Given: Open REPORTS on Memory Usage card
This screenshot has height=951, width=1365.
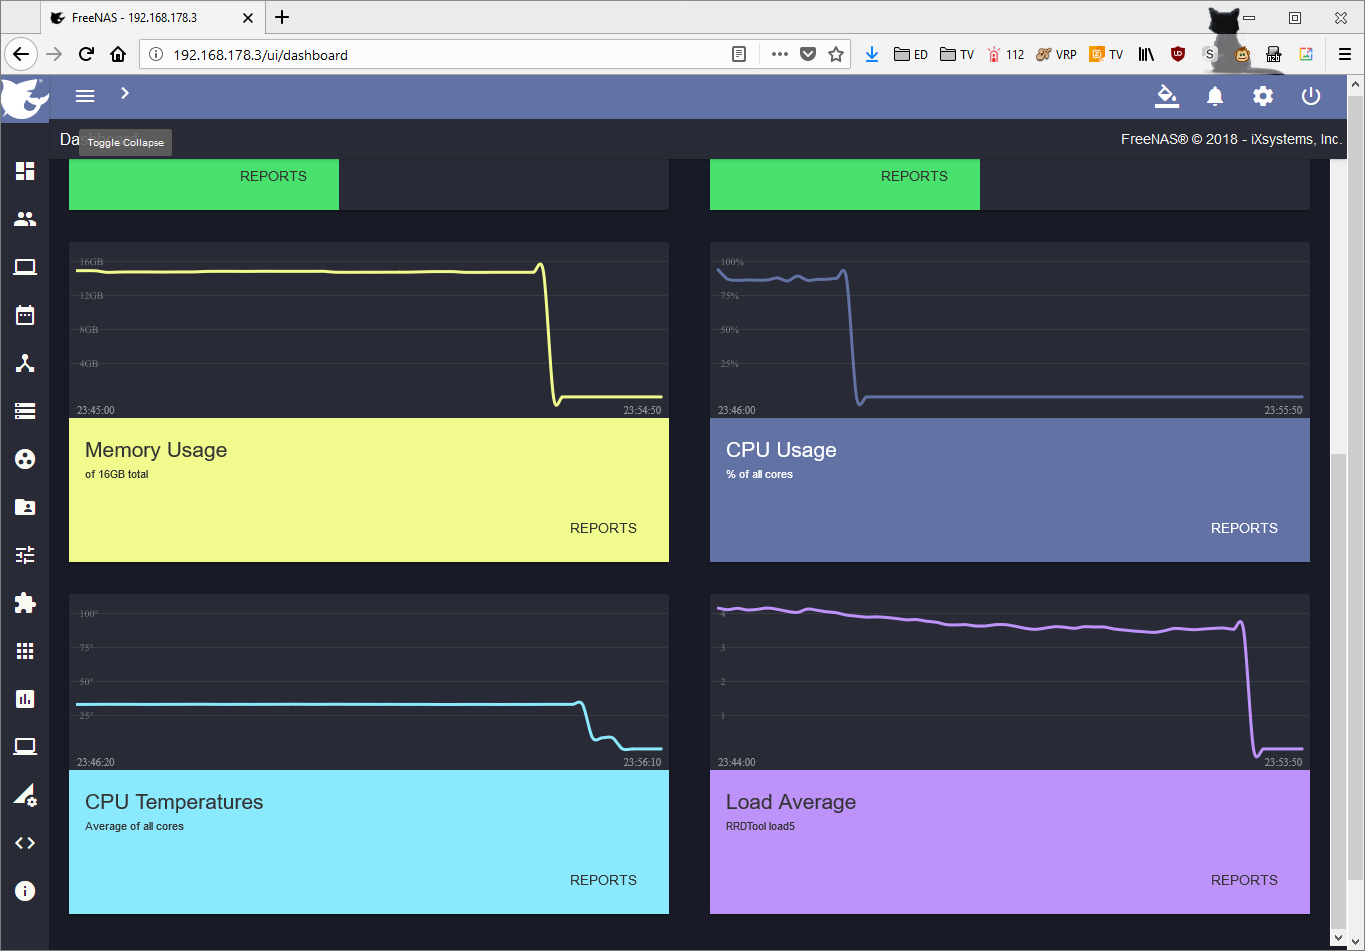Looking at the screenshot, I should point(603,528).
